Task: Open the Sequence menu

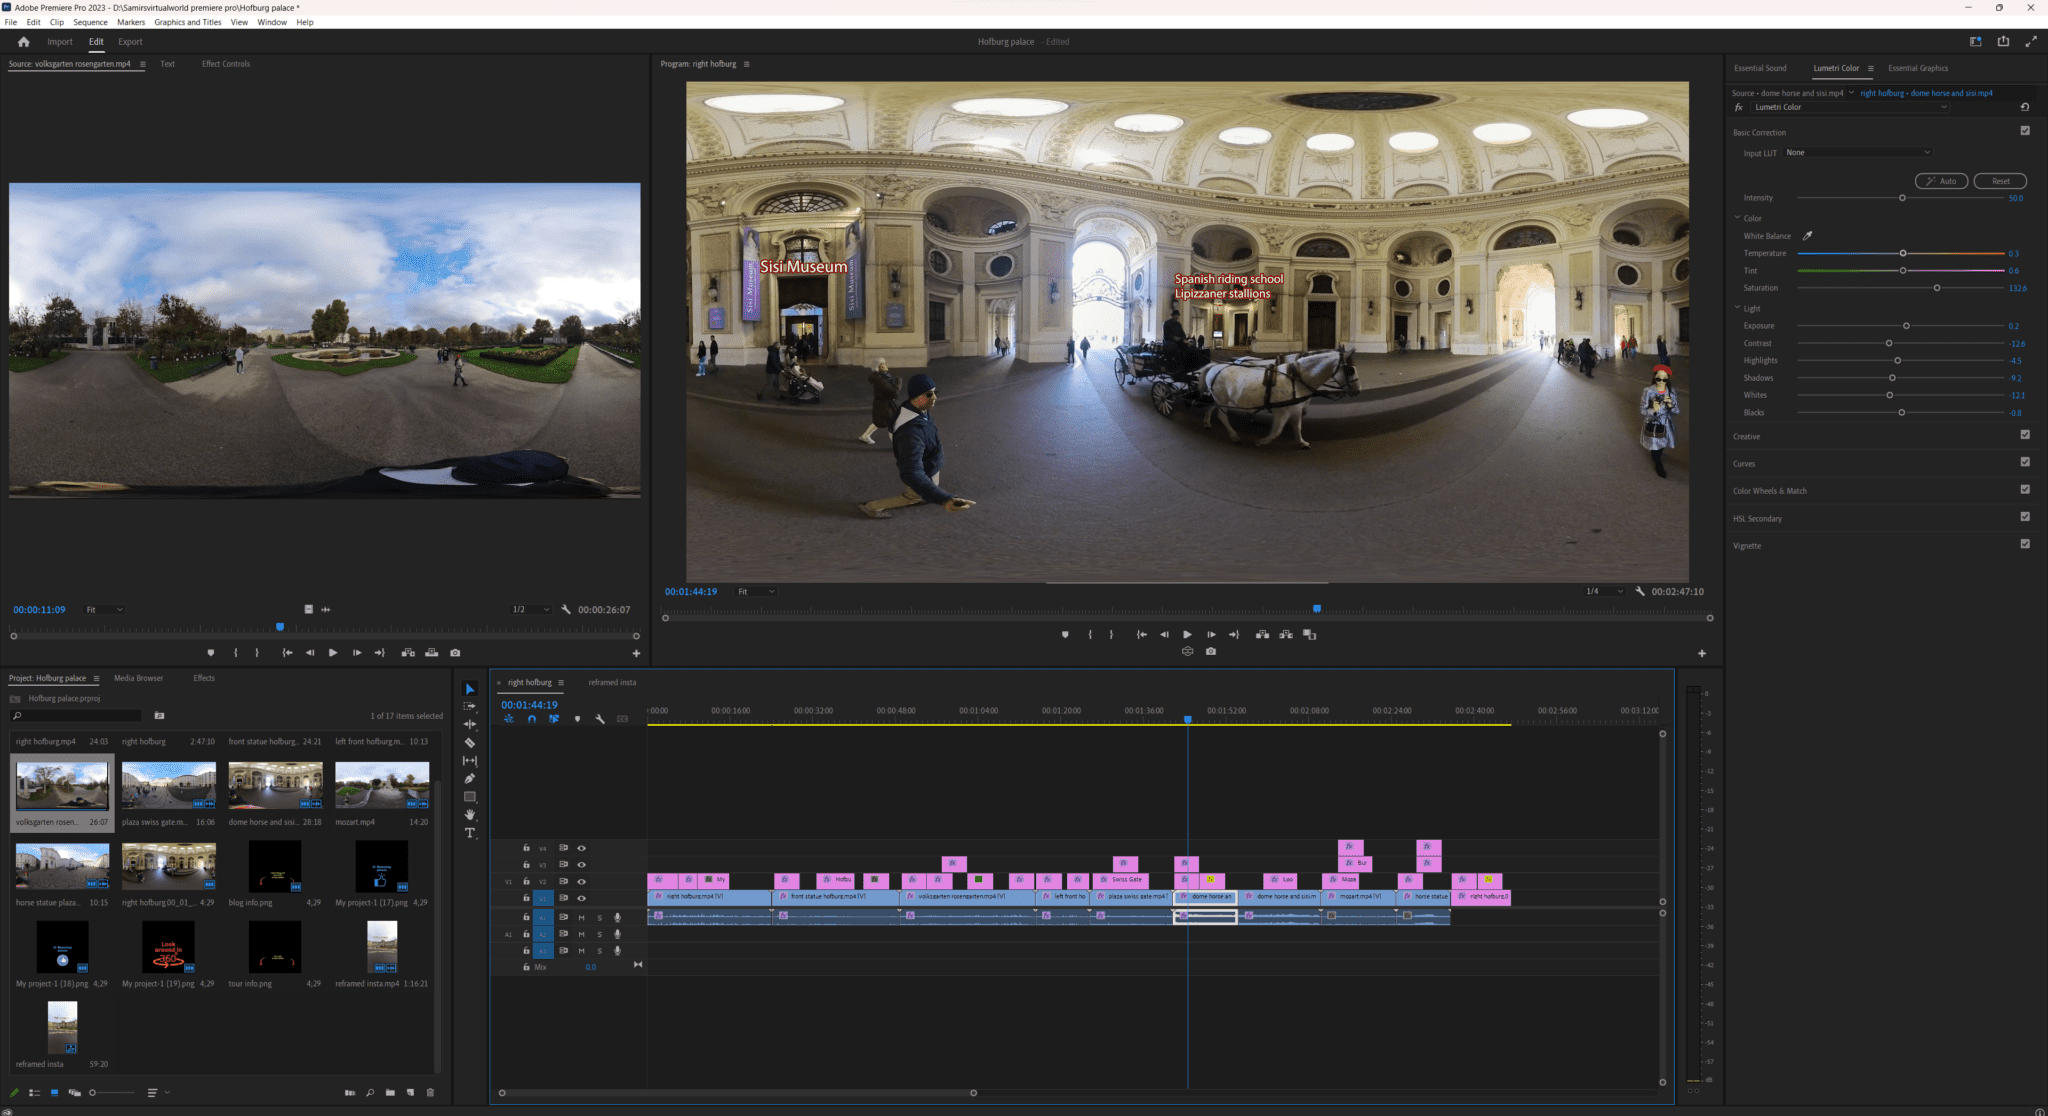Action: pyautogui.click(x=90, y=22)
